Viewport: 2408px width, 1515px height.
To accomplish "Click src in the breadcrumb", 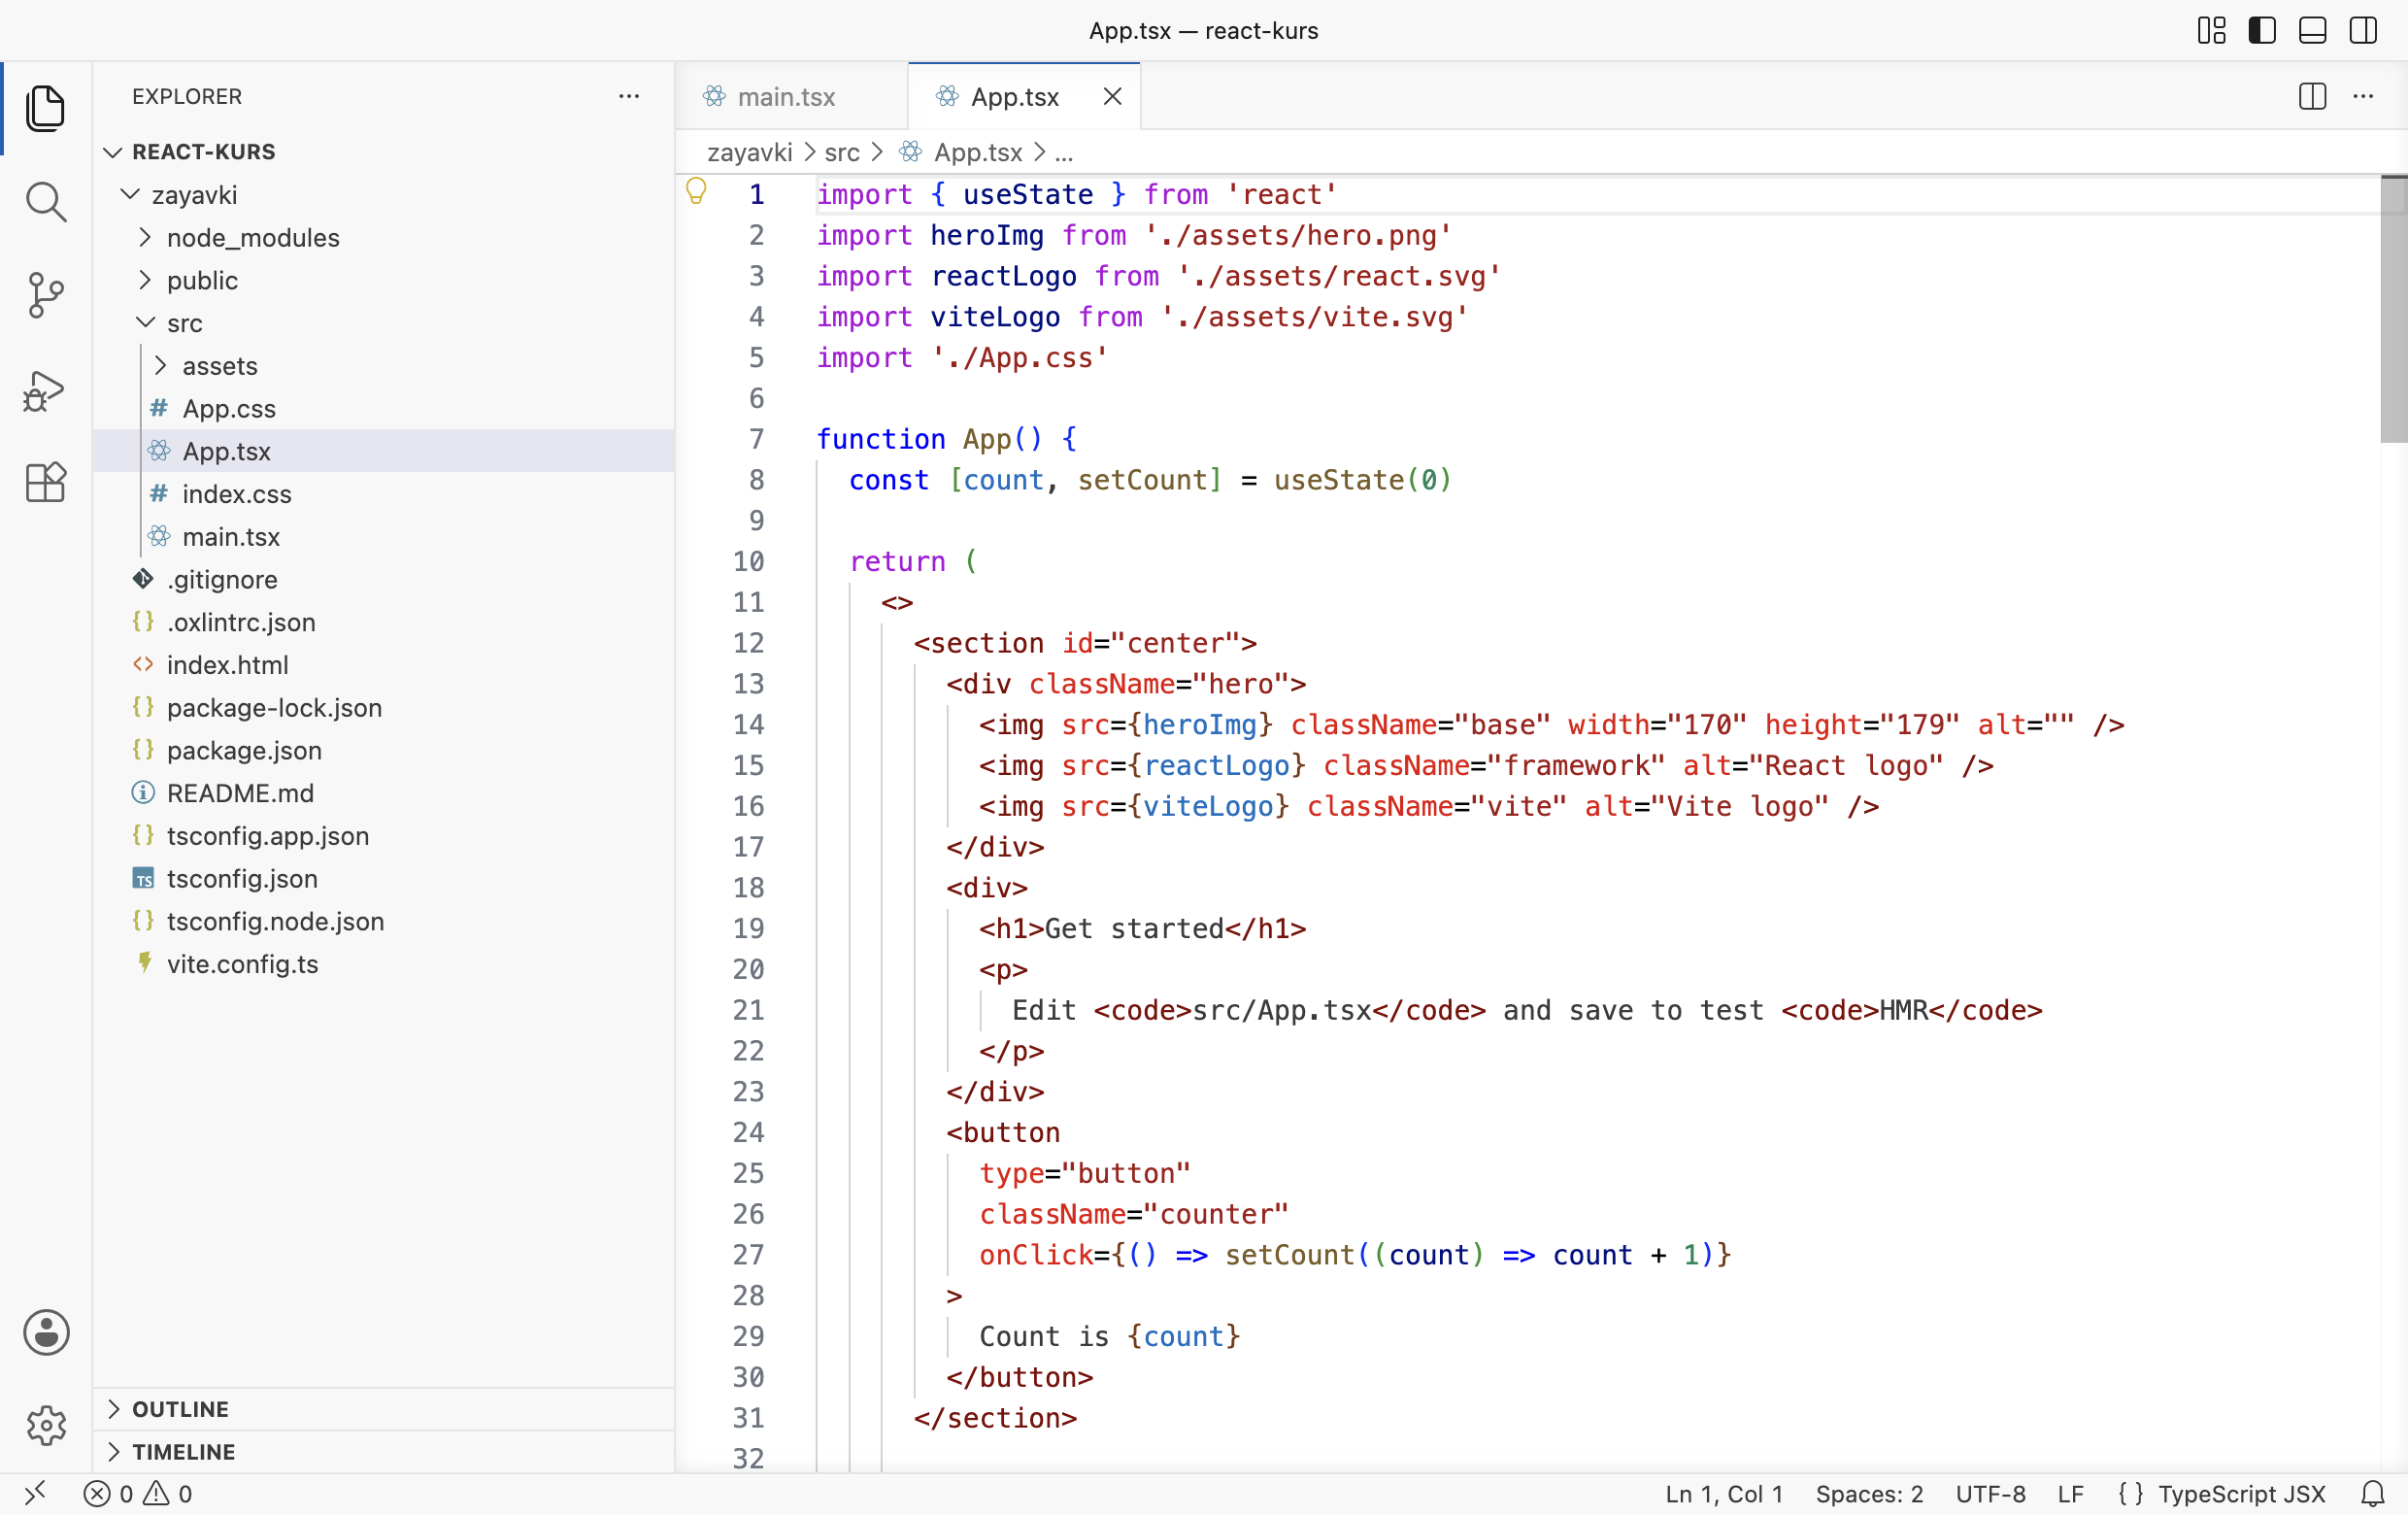I will [x=842, y=152].
